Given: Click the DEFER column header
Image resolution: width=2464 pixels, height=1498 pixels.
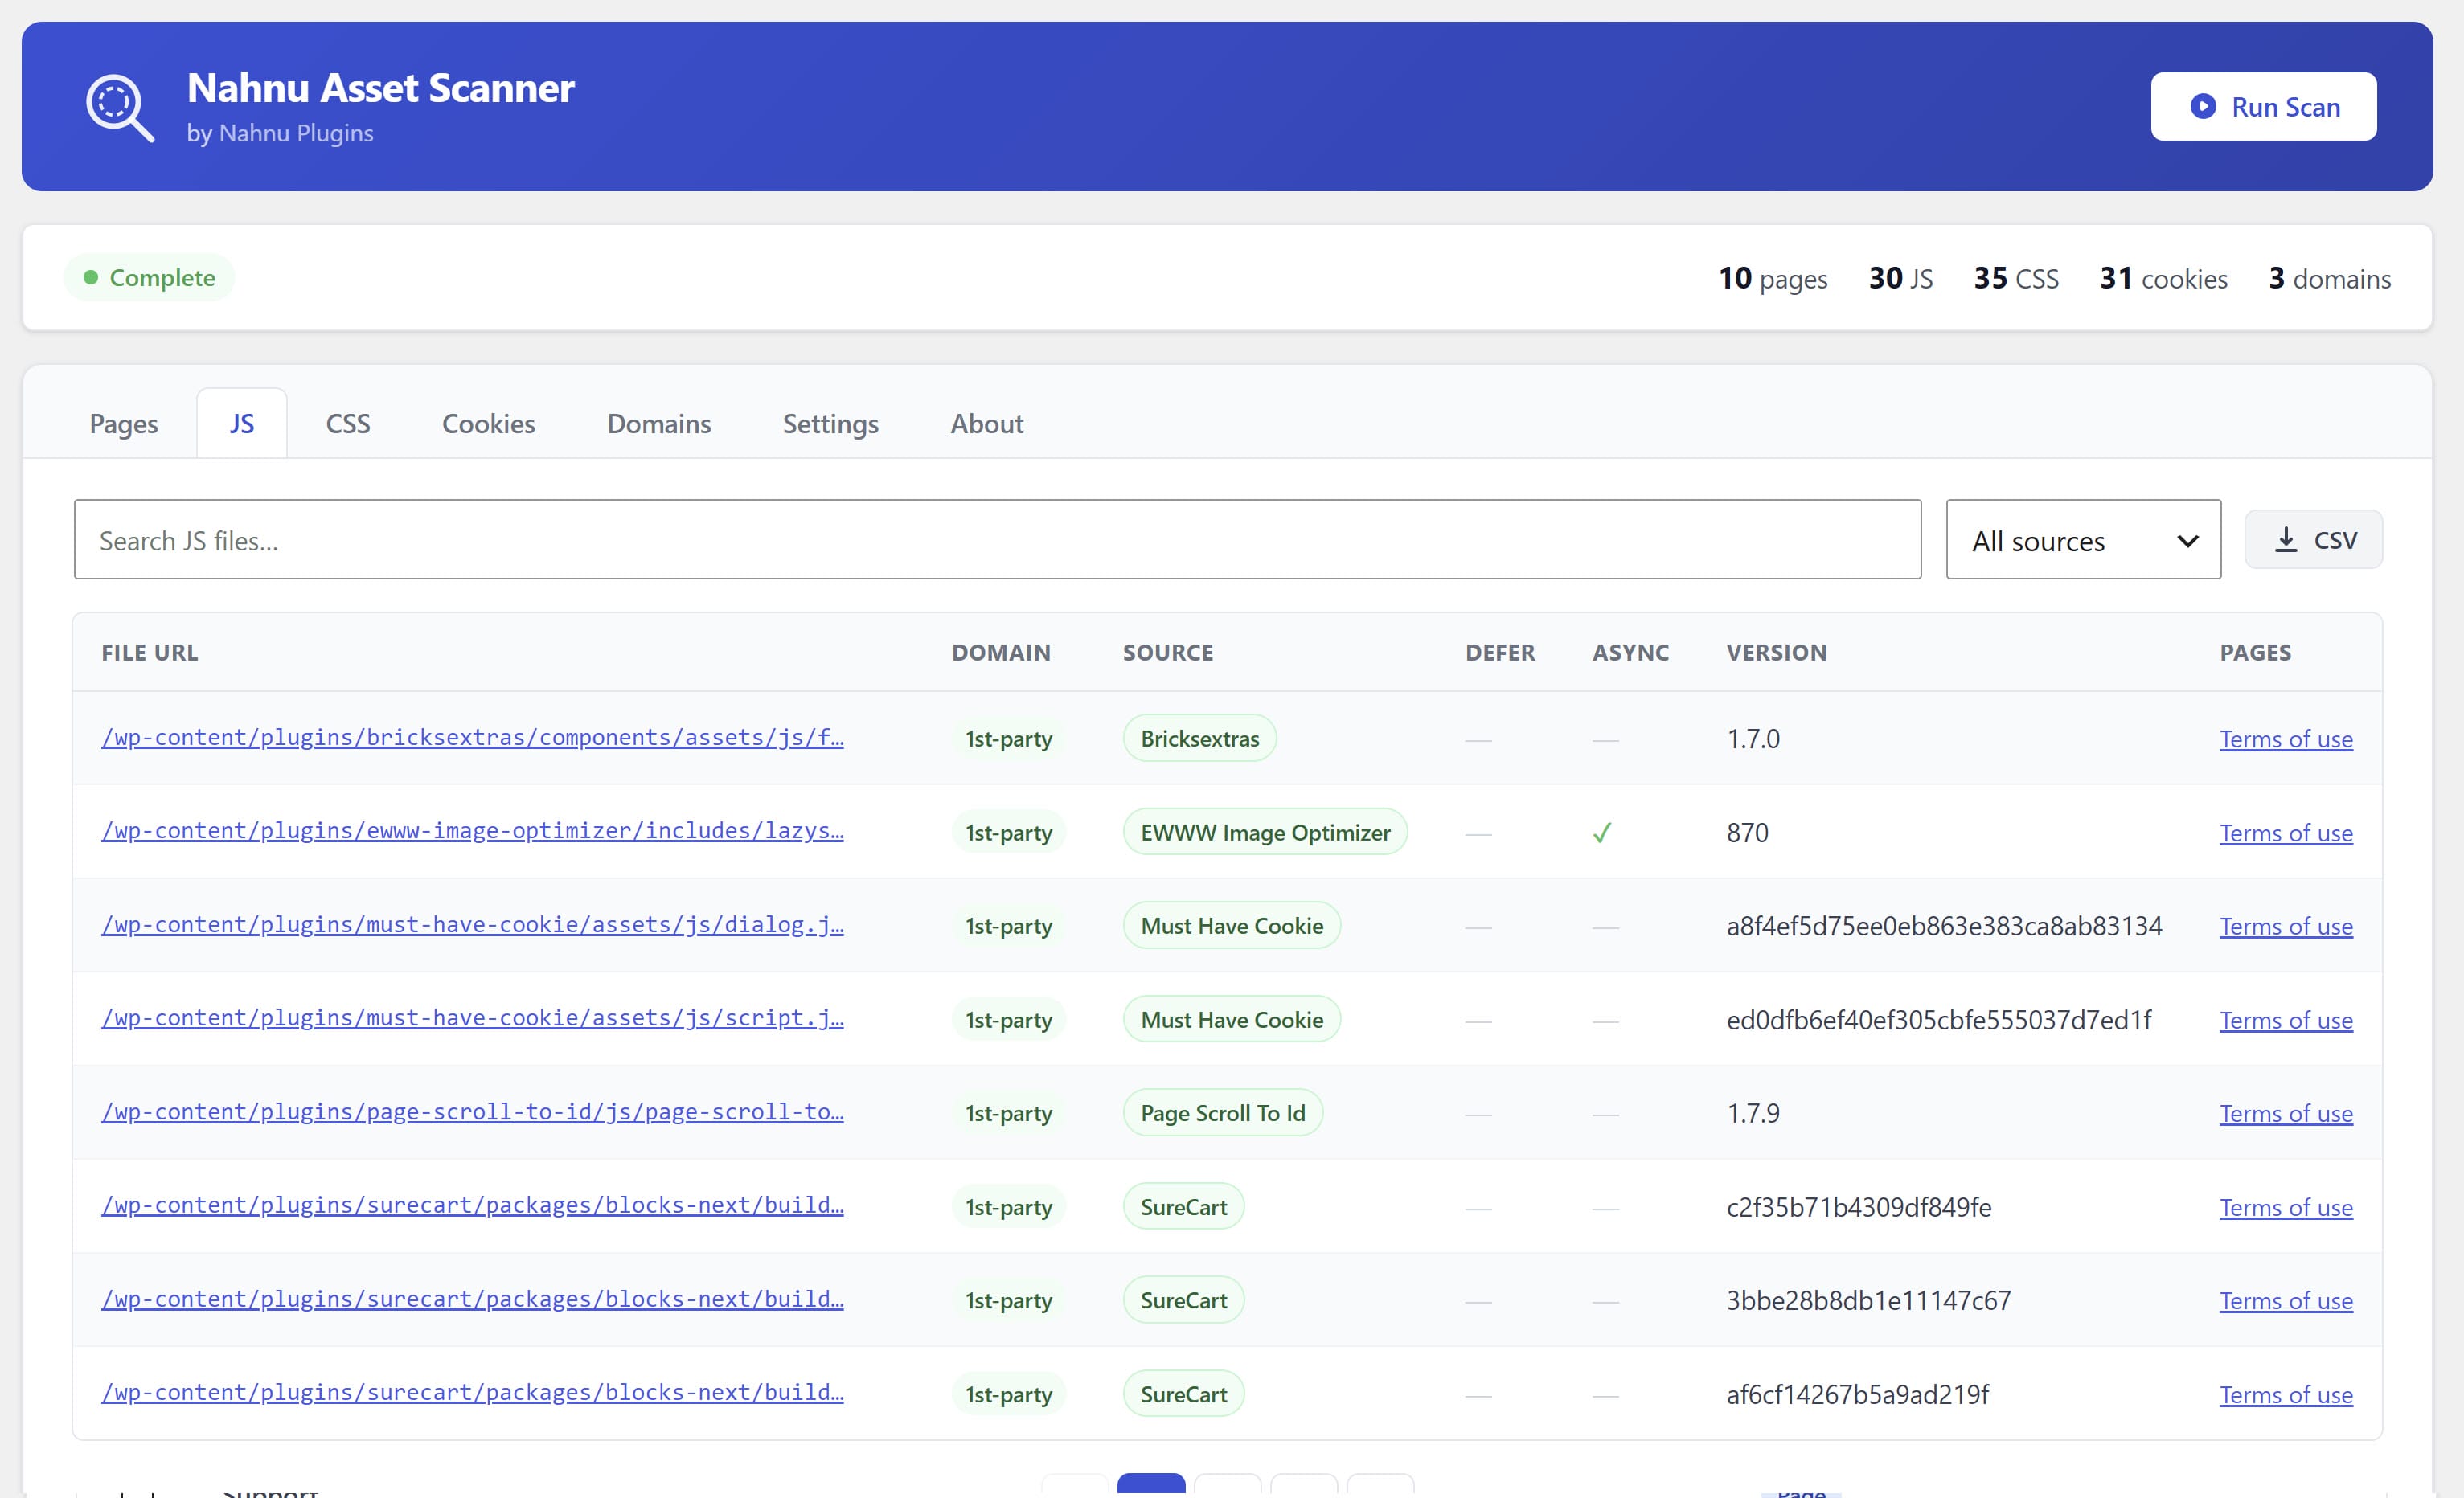Looking at the screenshot, I should coord(1500,653).
